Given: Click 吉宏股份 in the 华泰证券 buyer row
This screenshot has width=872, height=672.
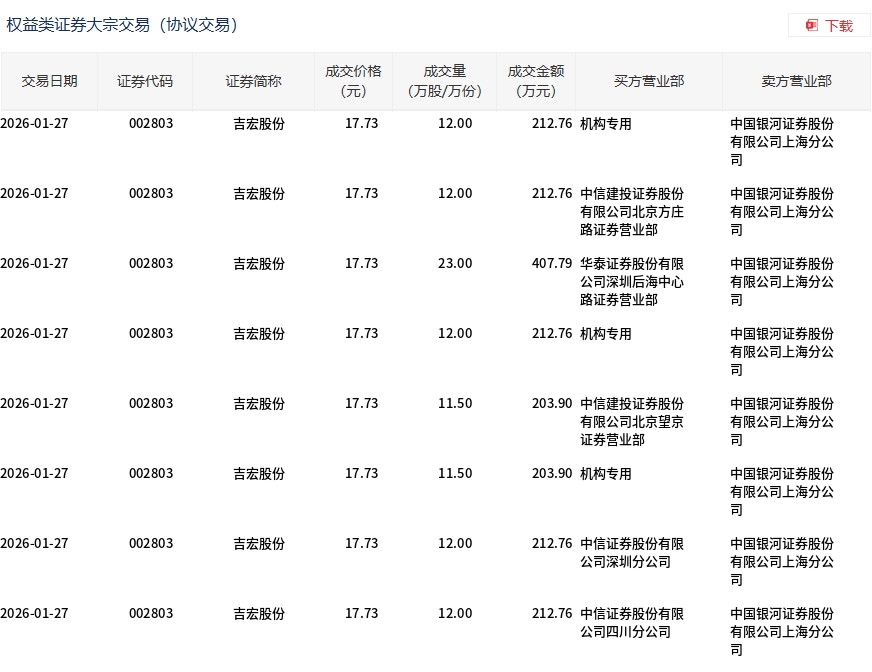Looking at the screenshot, I should [259, 264].
